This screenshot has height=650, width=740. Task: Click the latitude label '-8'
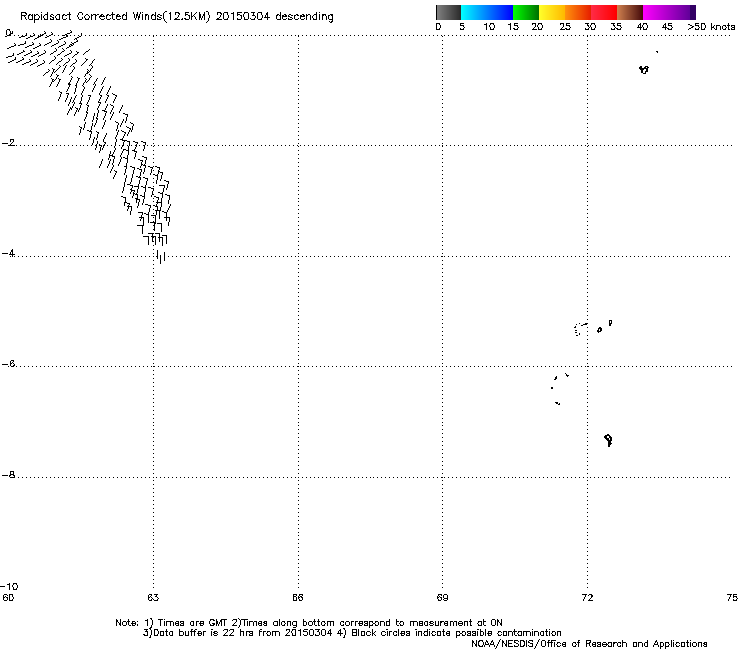[8, 474]
